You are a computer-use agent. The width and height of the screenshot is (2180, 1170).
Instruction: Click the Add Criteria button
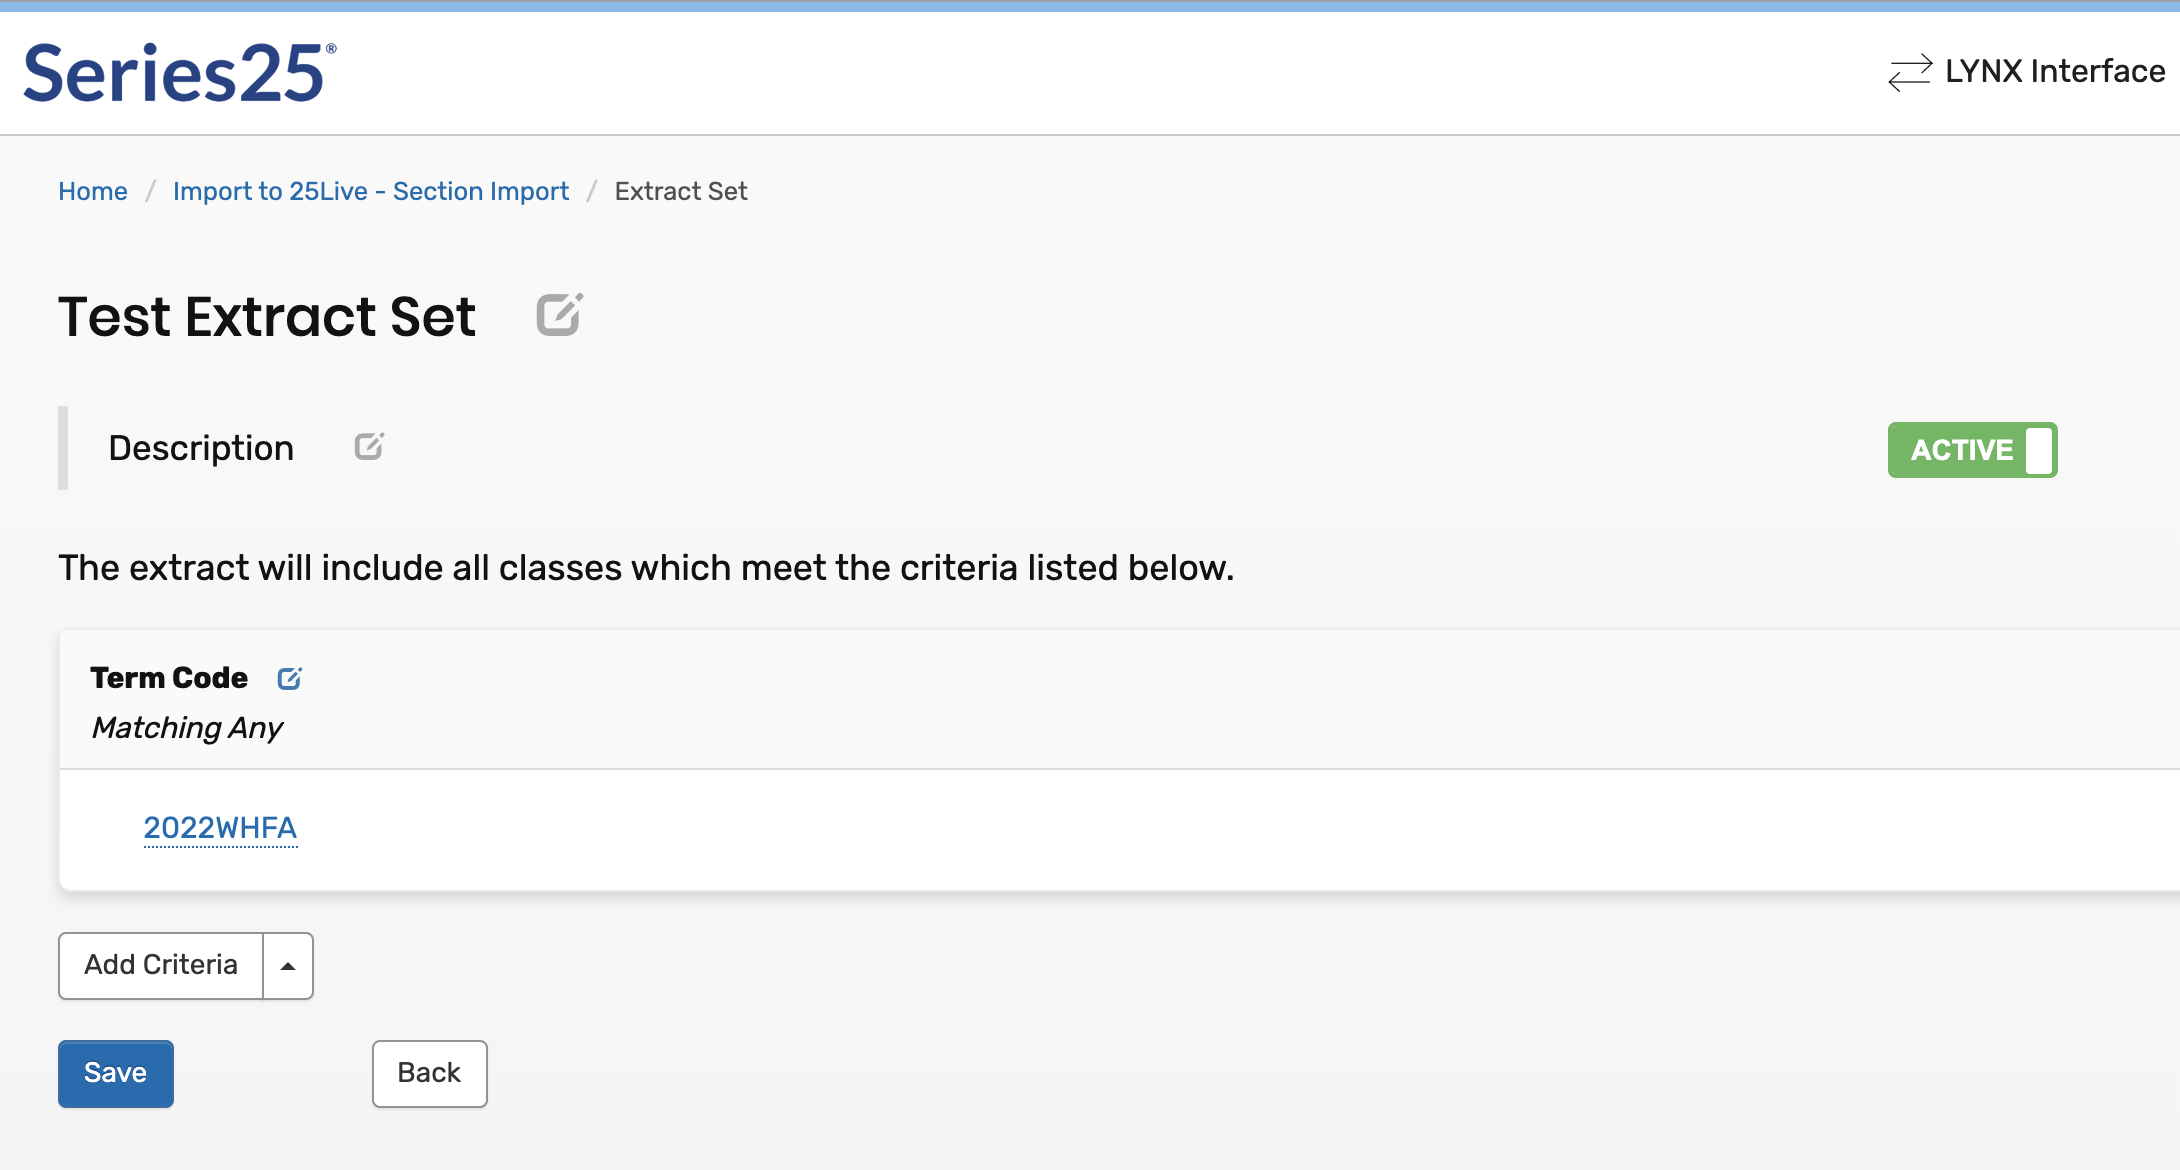tap(161, 966)
